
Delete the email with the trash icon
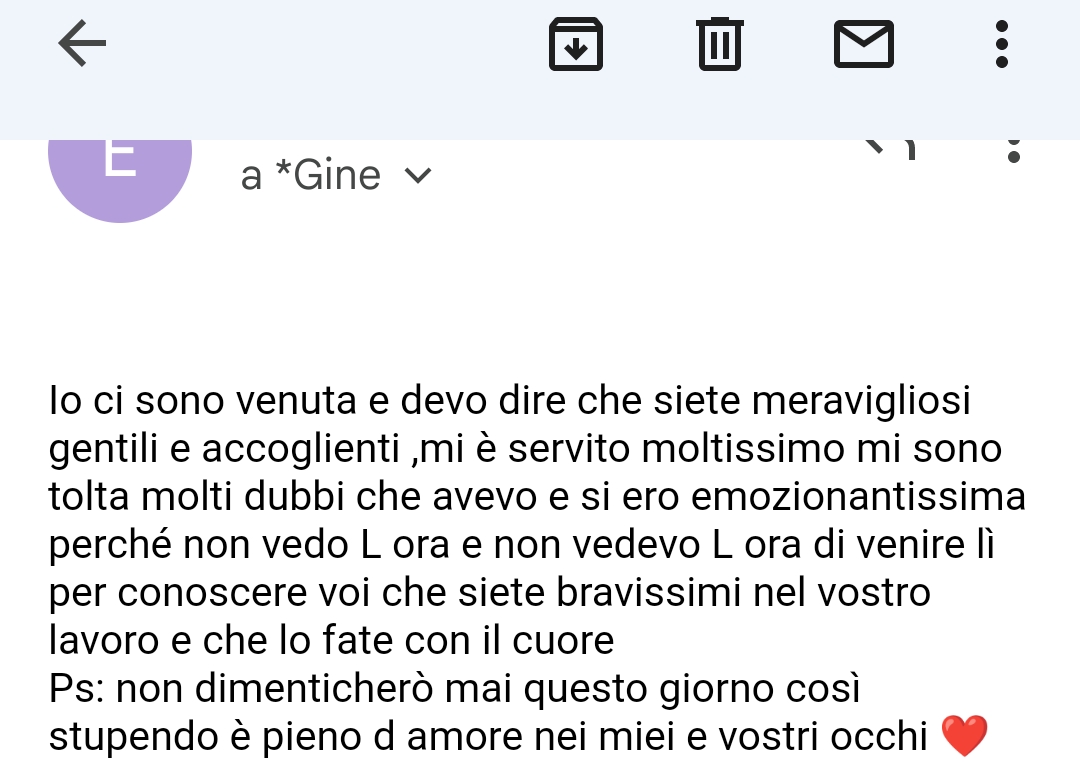tap(720, 44)
